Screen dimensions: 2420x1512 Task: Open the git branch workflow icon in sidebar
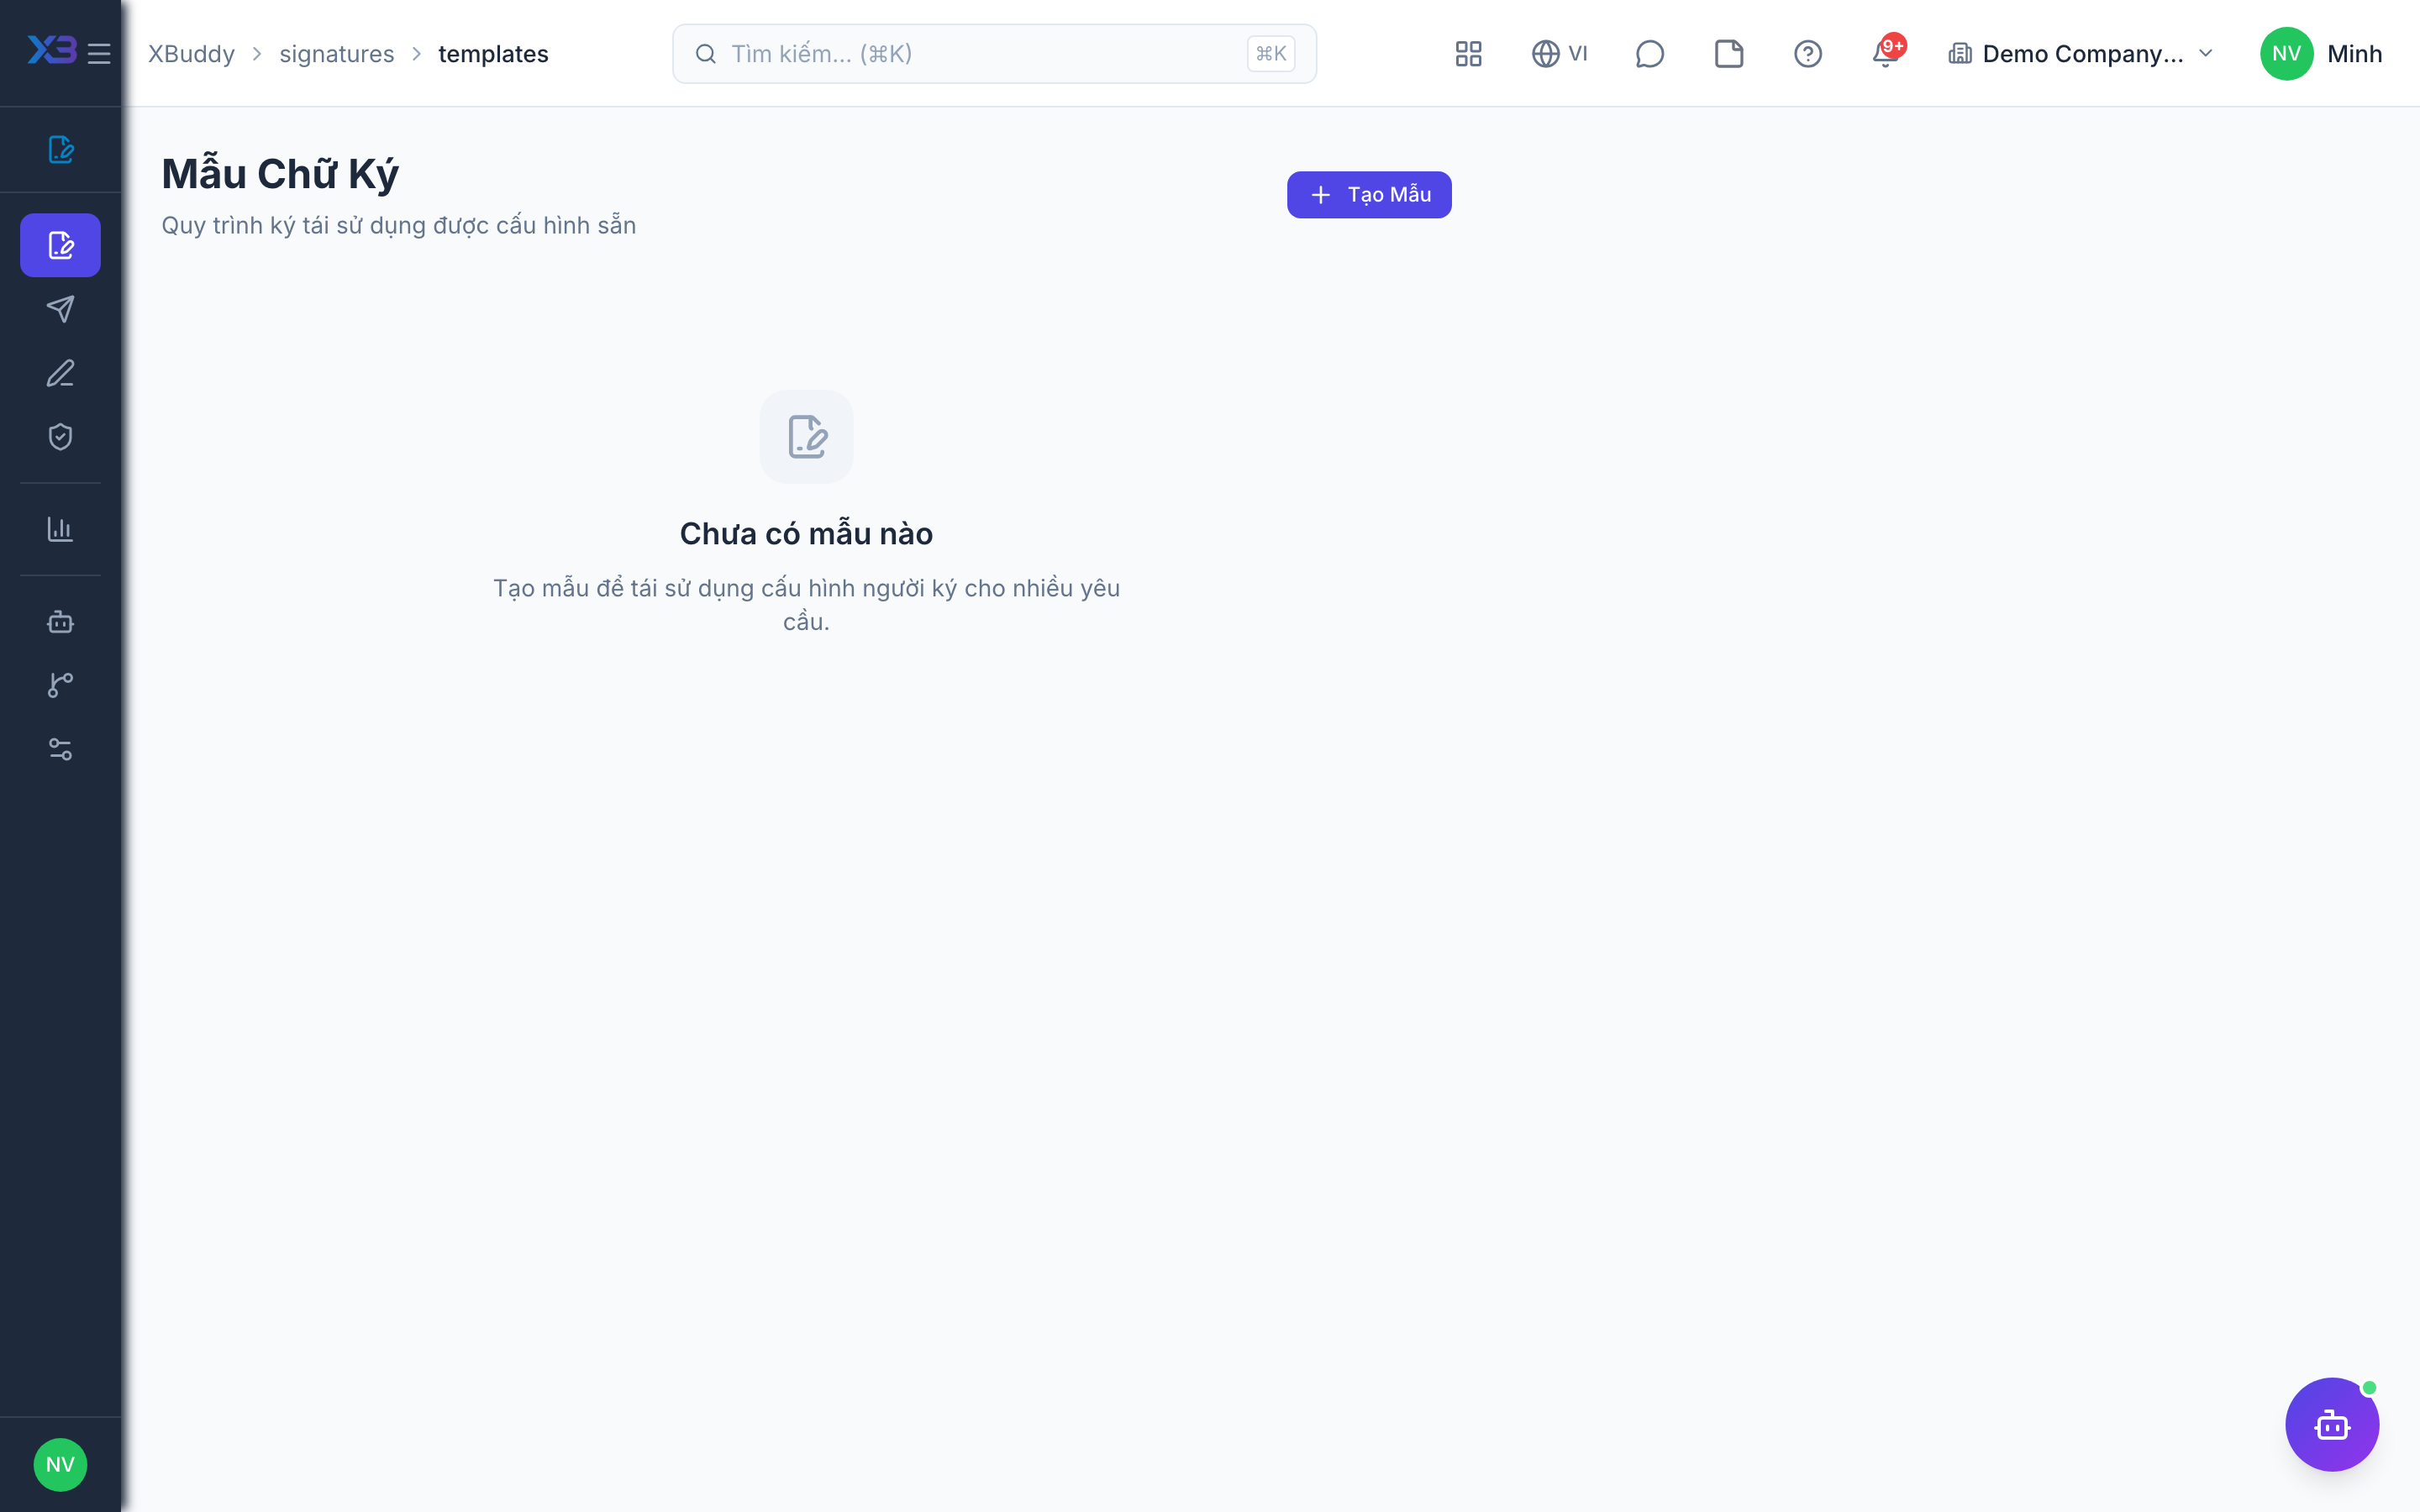60,686
